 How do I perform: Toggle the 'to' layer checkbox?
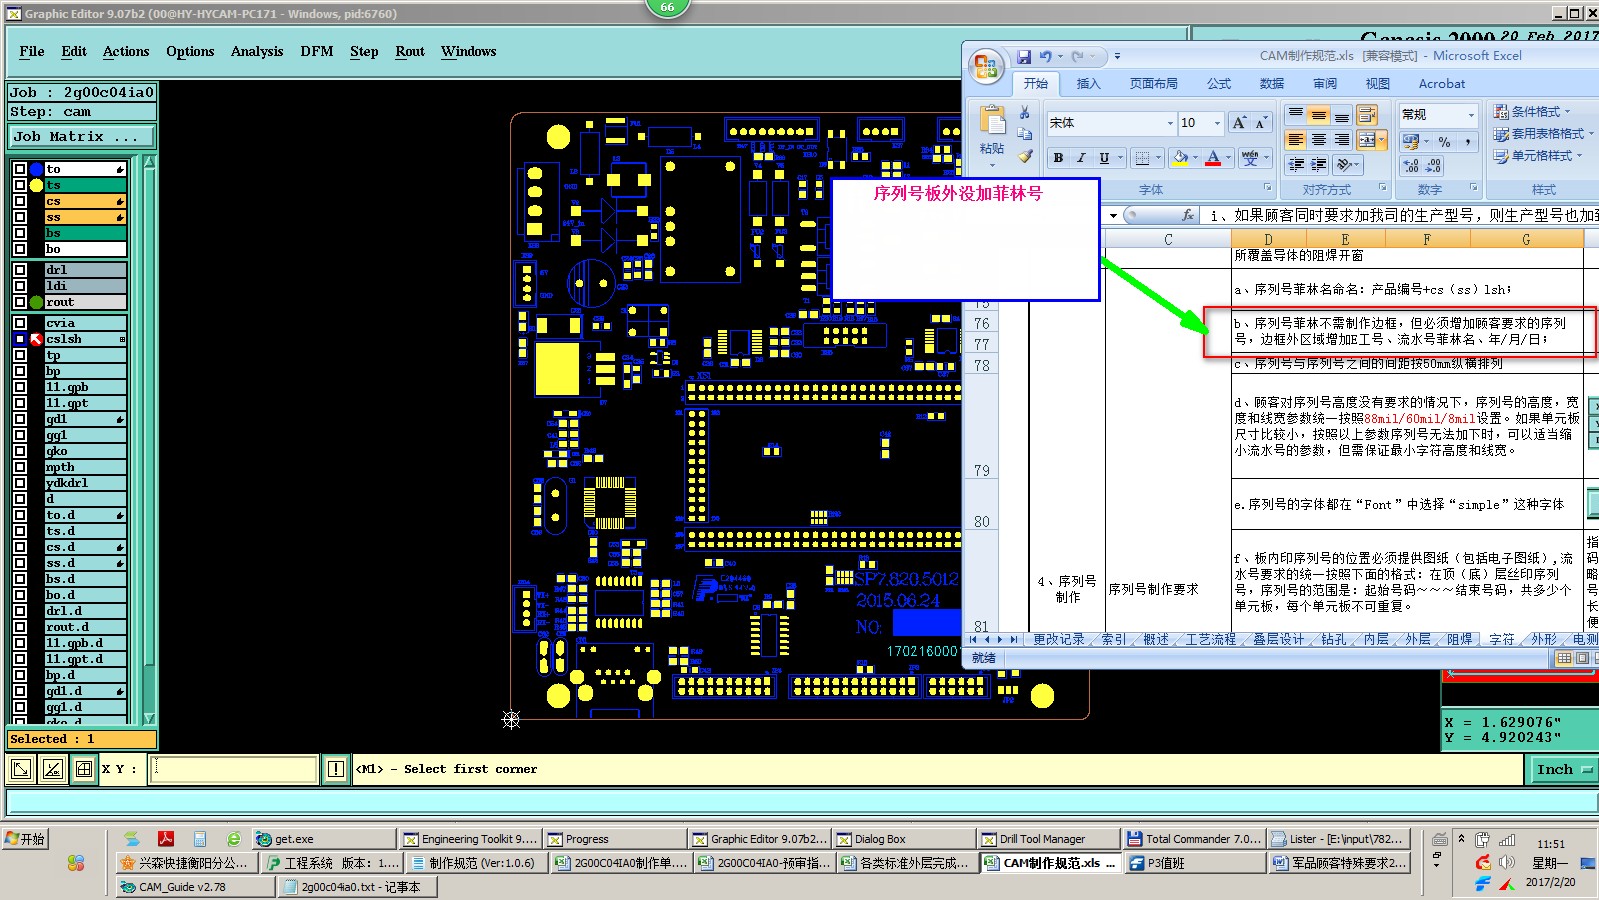pyautogui.click(x=20, y=169)
